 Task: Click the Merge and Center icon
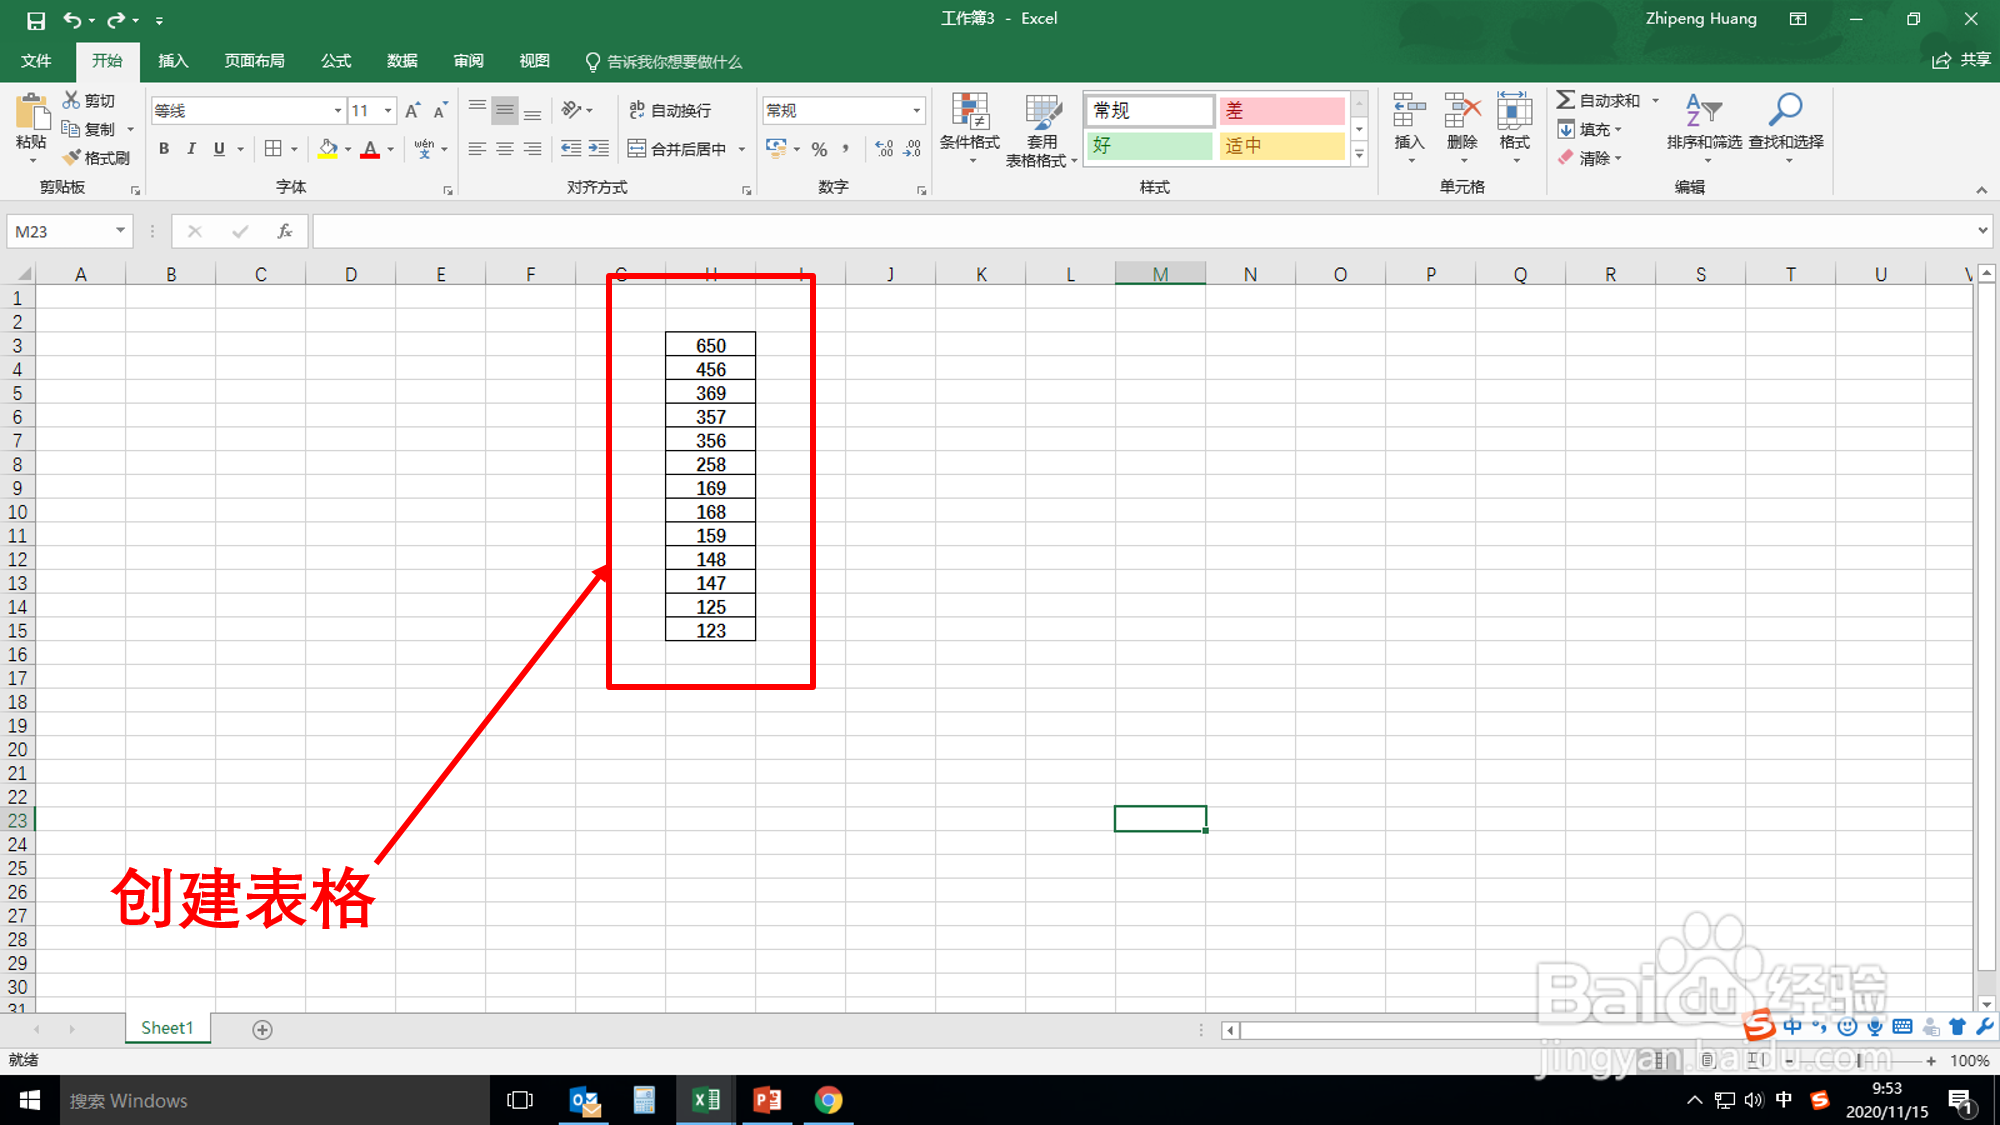point(637,149)
